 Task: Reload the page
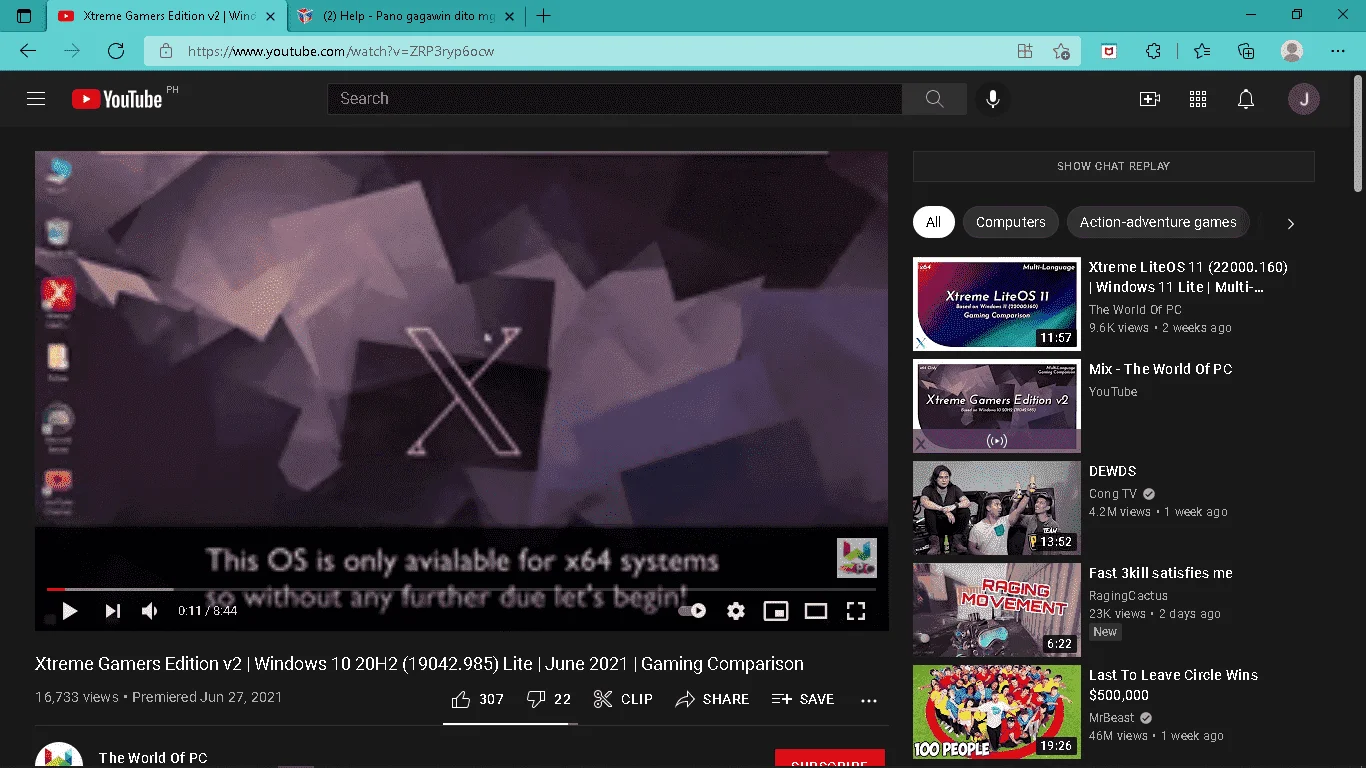[x=116, y=51]
